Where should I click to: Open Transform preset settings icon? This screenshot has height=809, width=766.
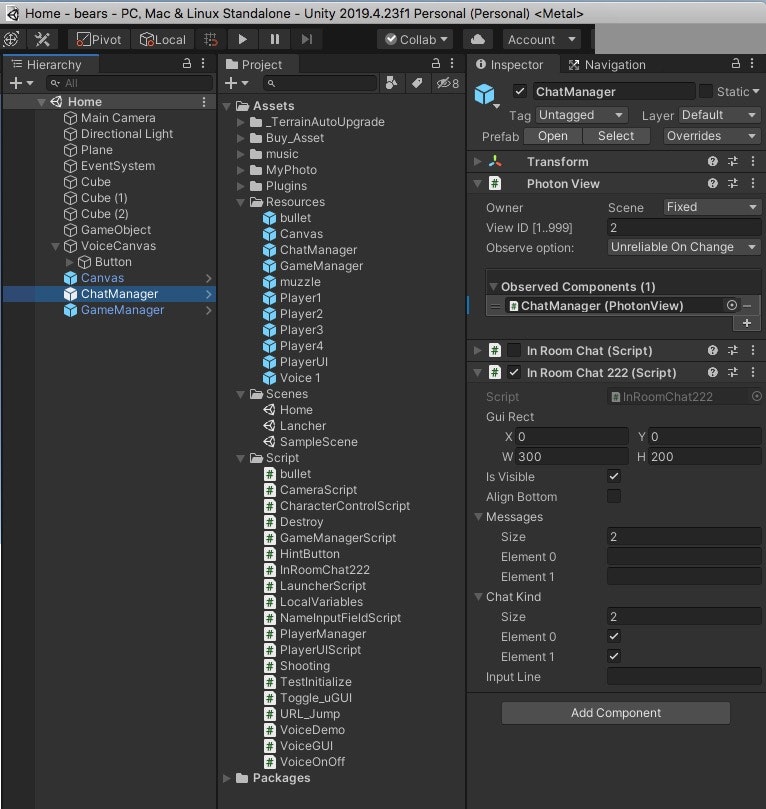(x=733, y=161)
